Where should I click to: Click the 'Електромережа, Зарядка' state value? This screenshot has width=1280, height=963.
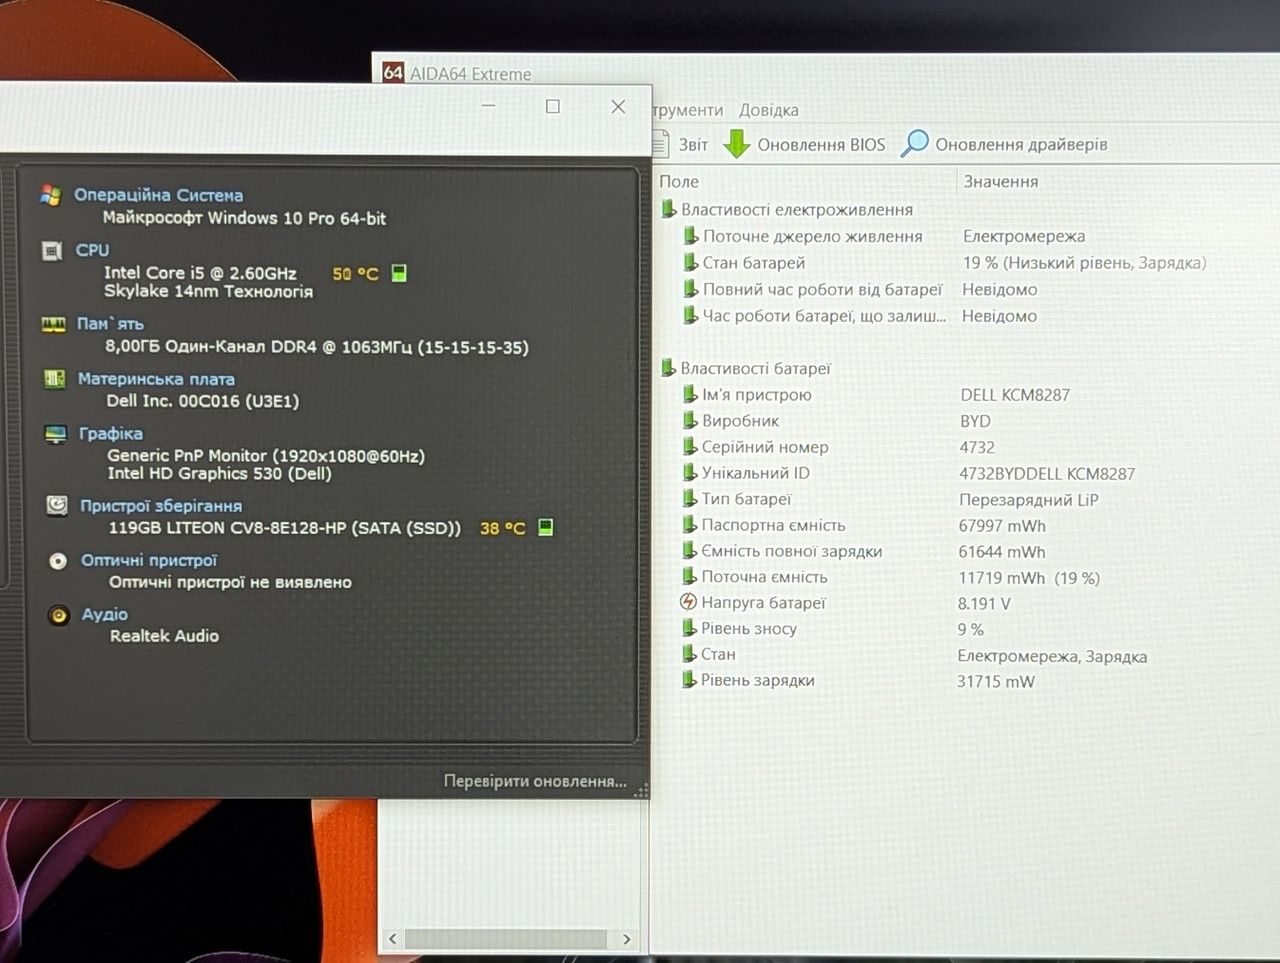point(1052,656)
